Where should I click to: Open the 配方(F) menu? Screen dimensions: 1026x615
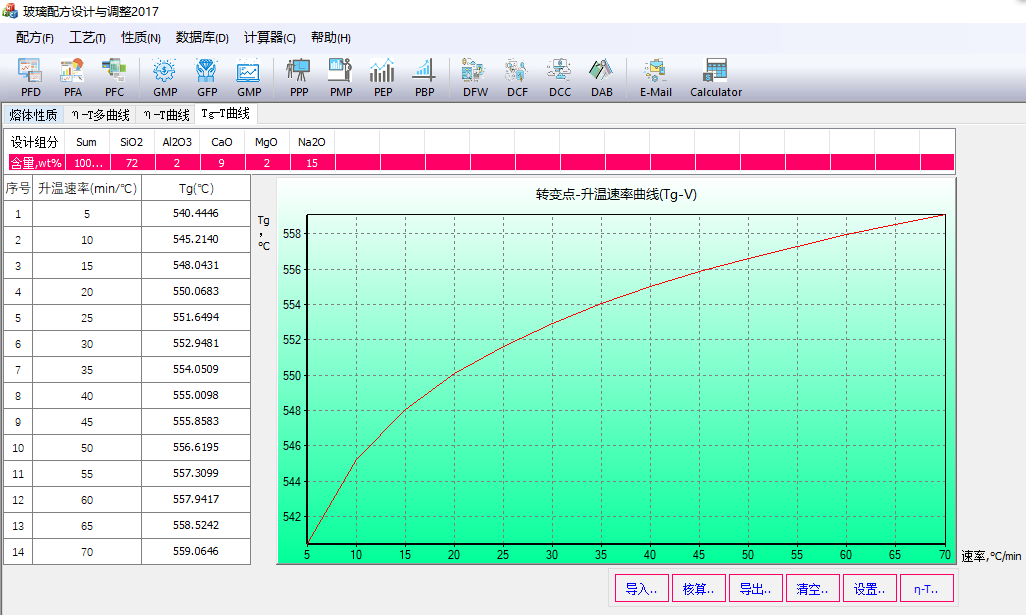35,38
